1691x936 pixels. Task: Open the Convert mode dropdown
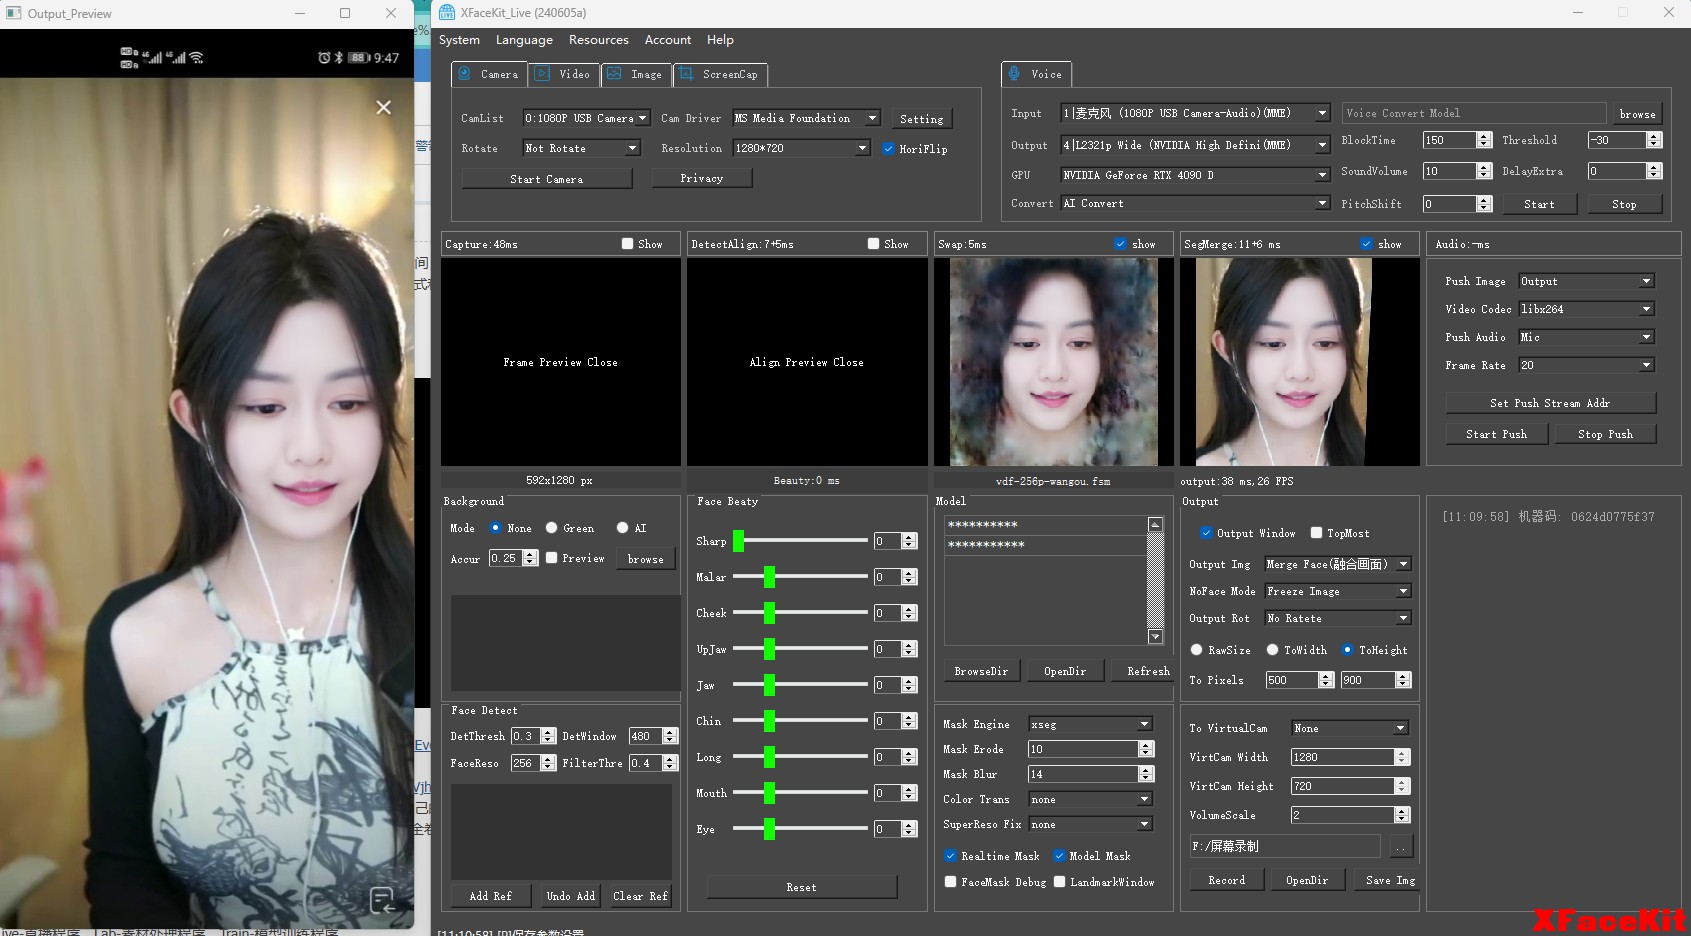1195,203
